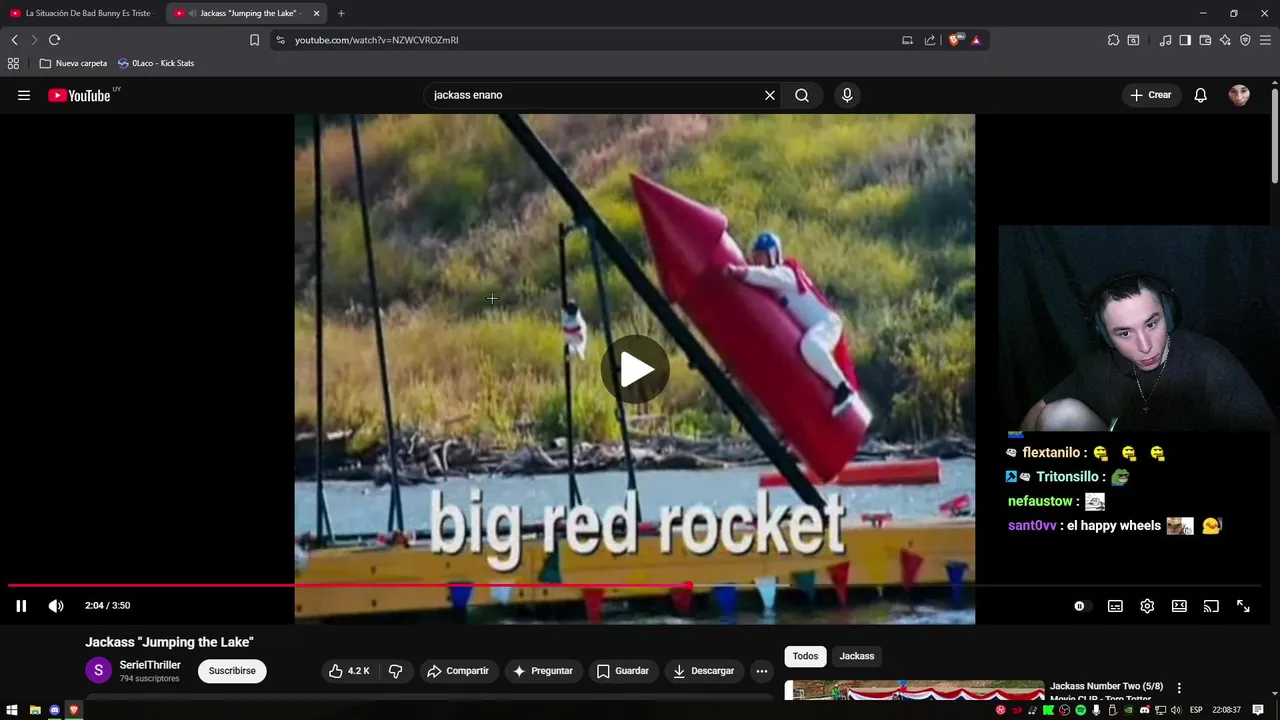The height and width of the screenshot is (720, 1280).
Task: Download video with Descargar button
Action: point(704,671)
